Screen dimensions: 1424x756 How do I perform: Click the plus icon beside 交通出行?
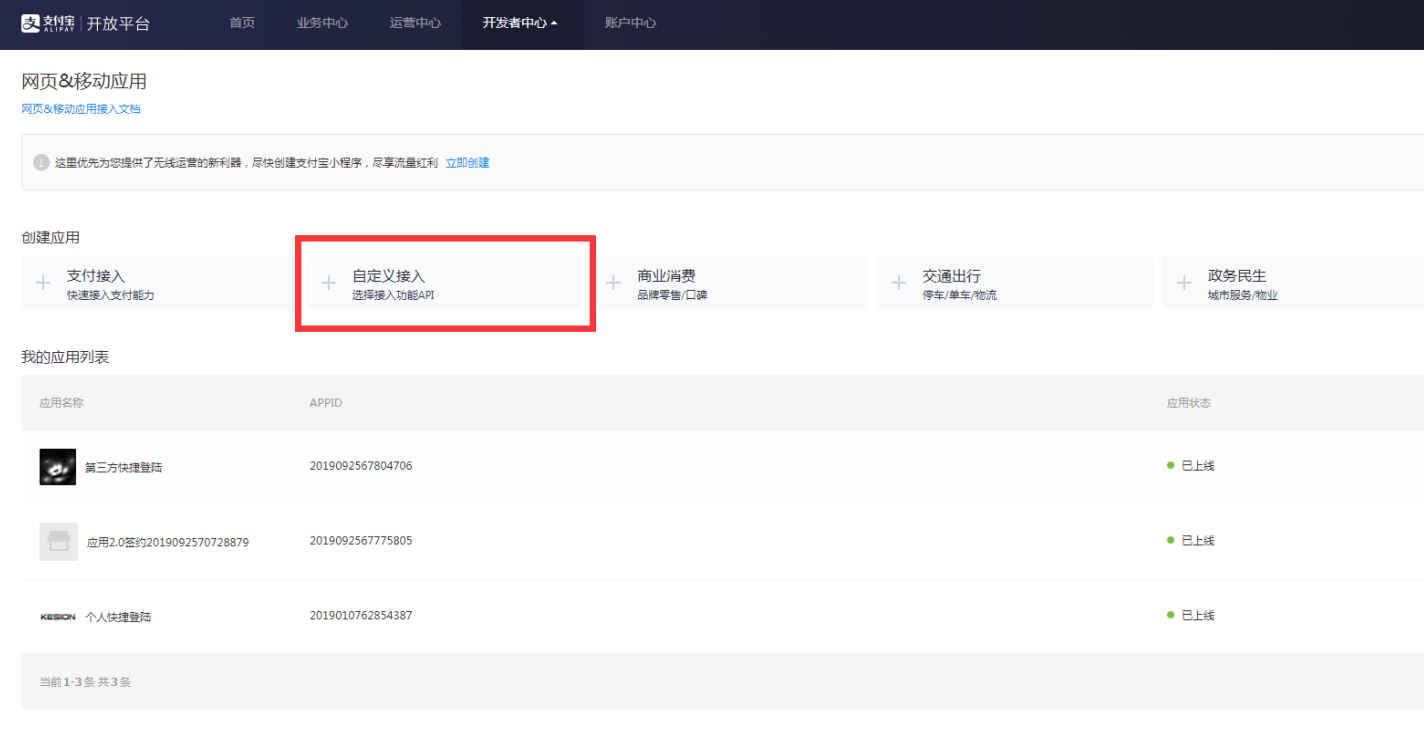[899, 283]
